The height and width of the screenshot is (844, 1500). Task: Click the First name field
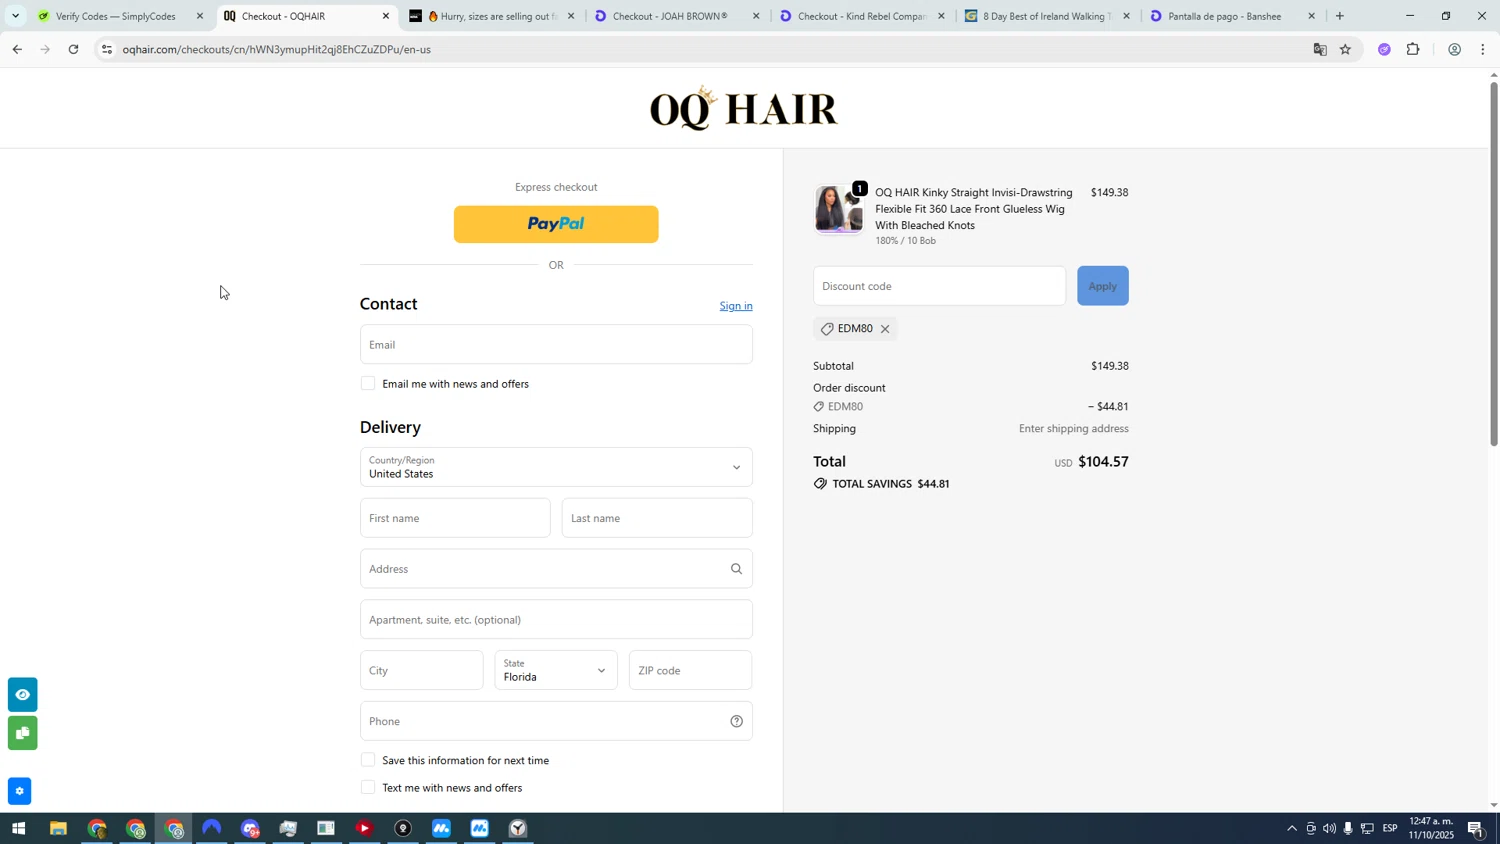455,518
